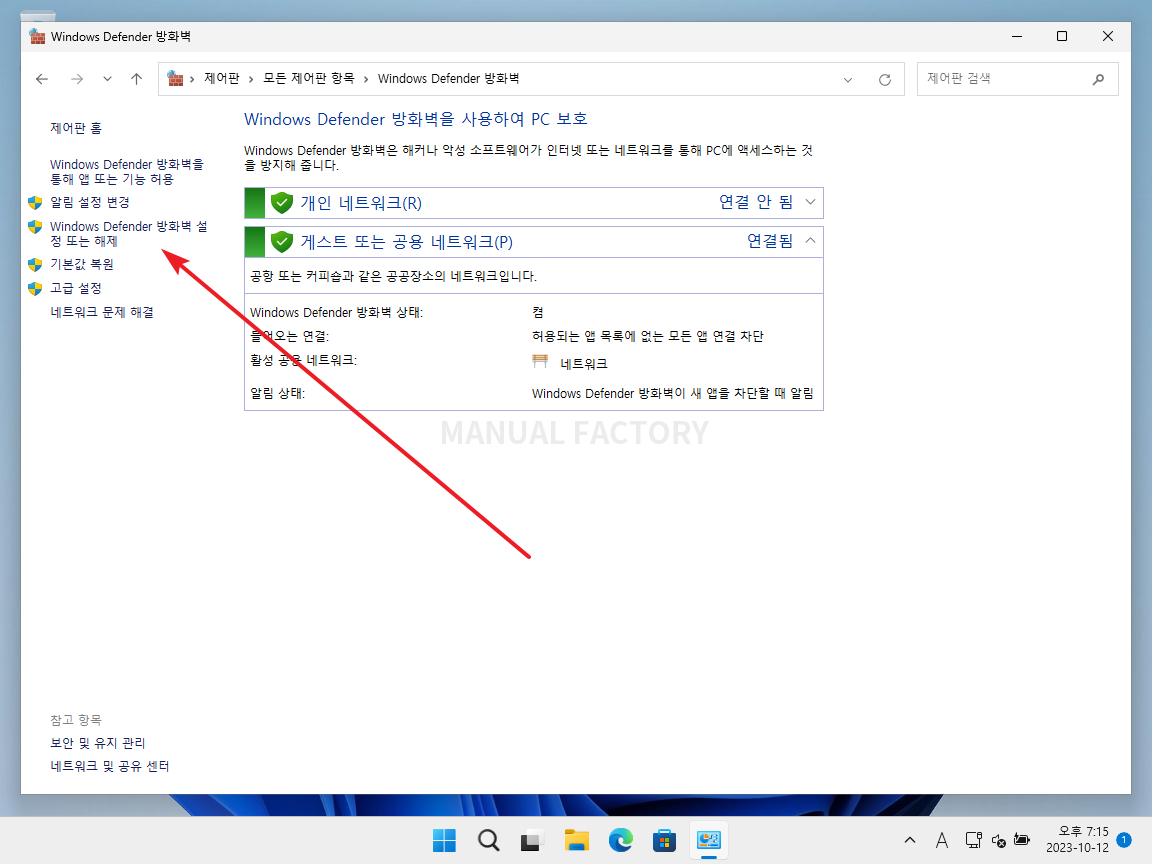Viewport: 1152px width, 864px height.
Task: Open Windows Defender 방화벽을 통해 앱 또는 기능 허용
Action: tap(126, 172)
